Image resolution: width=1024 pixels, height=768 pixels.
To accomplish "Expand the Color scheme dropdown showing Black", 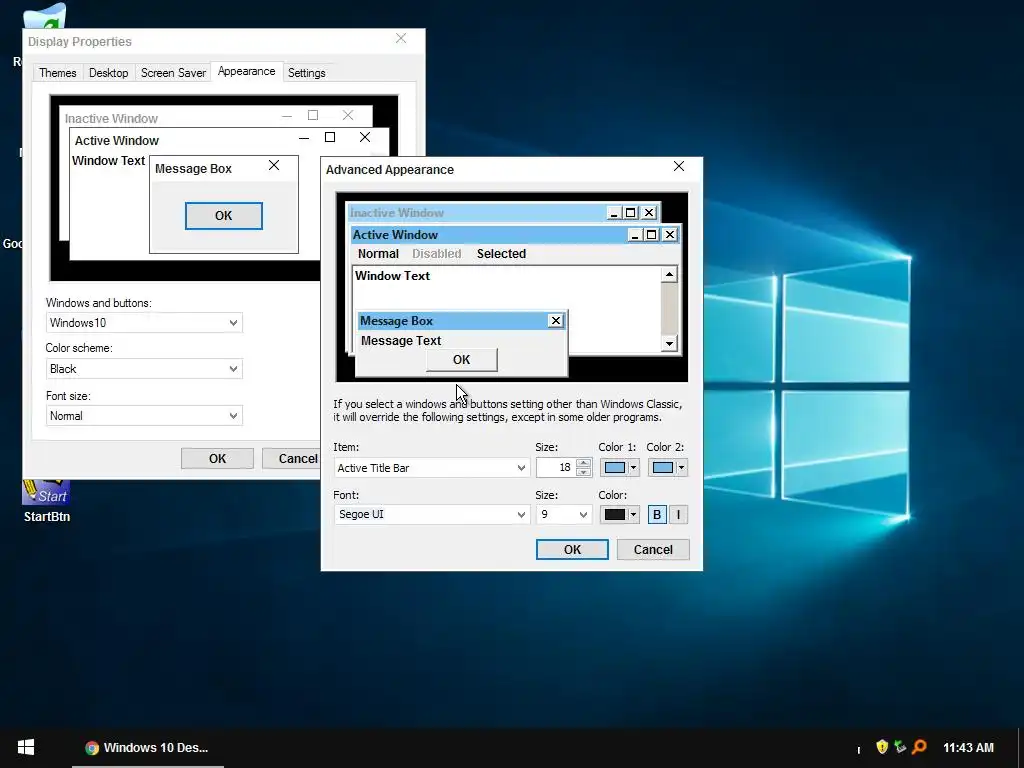I will coord(144,369).
